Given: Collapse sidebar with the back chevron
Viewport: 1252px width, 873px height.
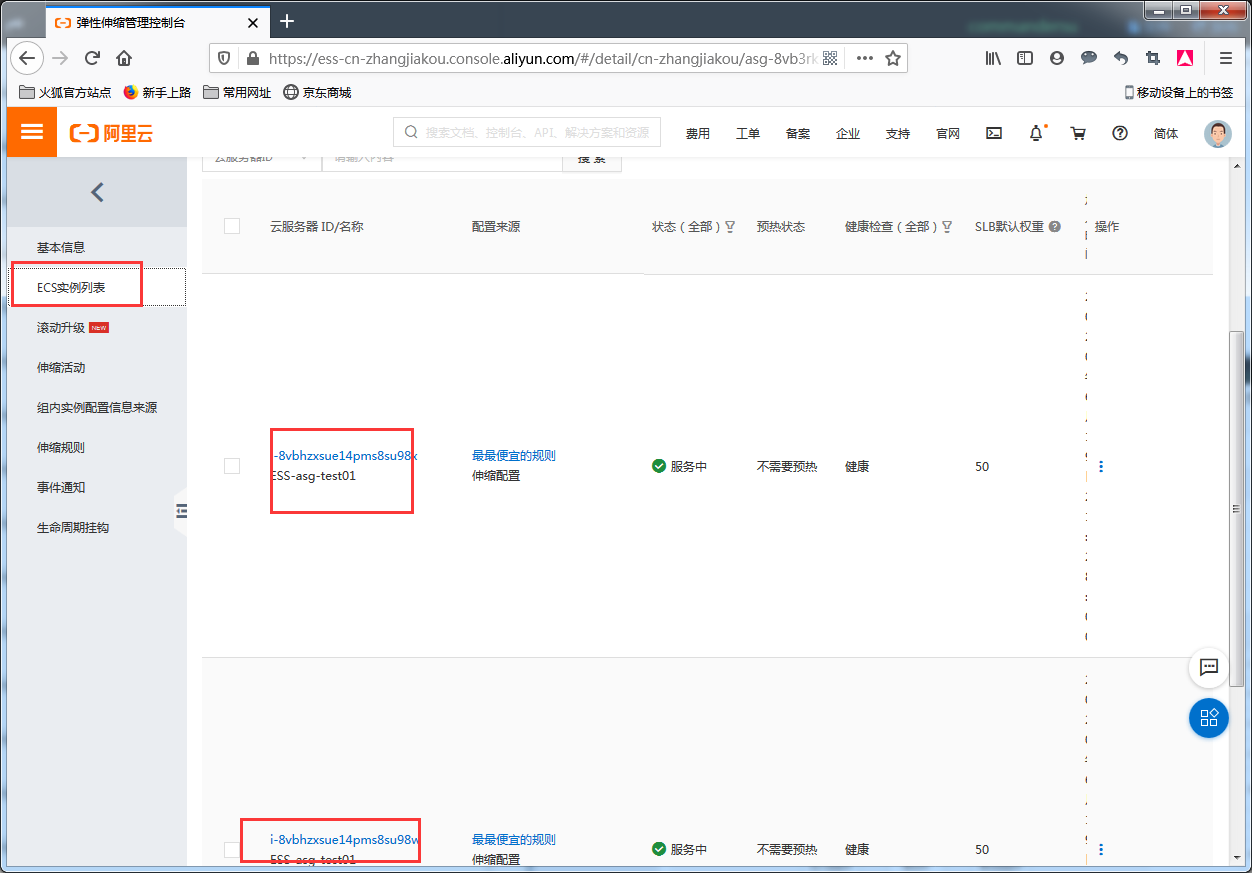Looking at the screenshot, I should [x=97, y=192].
